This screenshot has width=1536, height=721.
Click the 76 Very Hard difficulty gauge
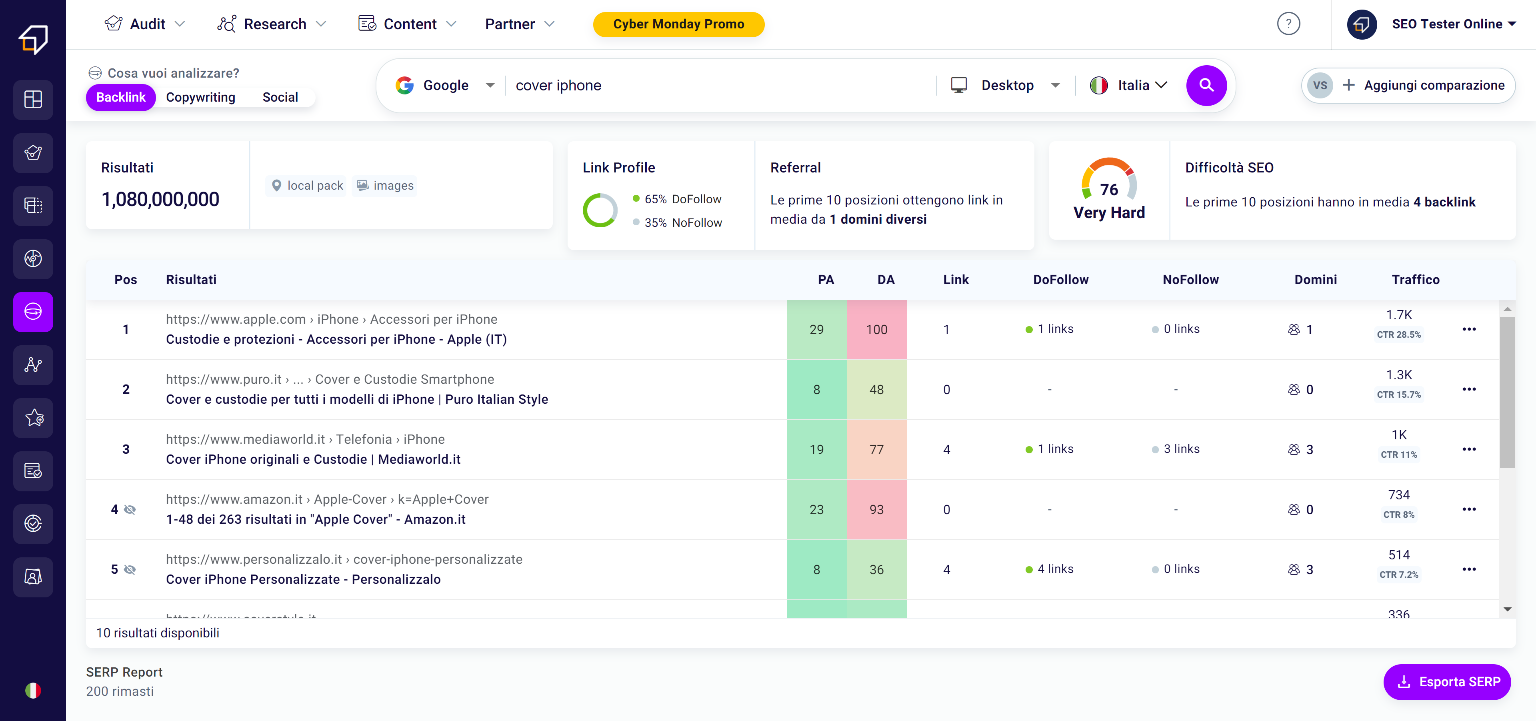pos(1109,190)
